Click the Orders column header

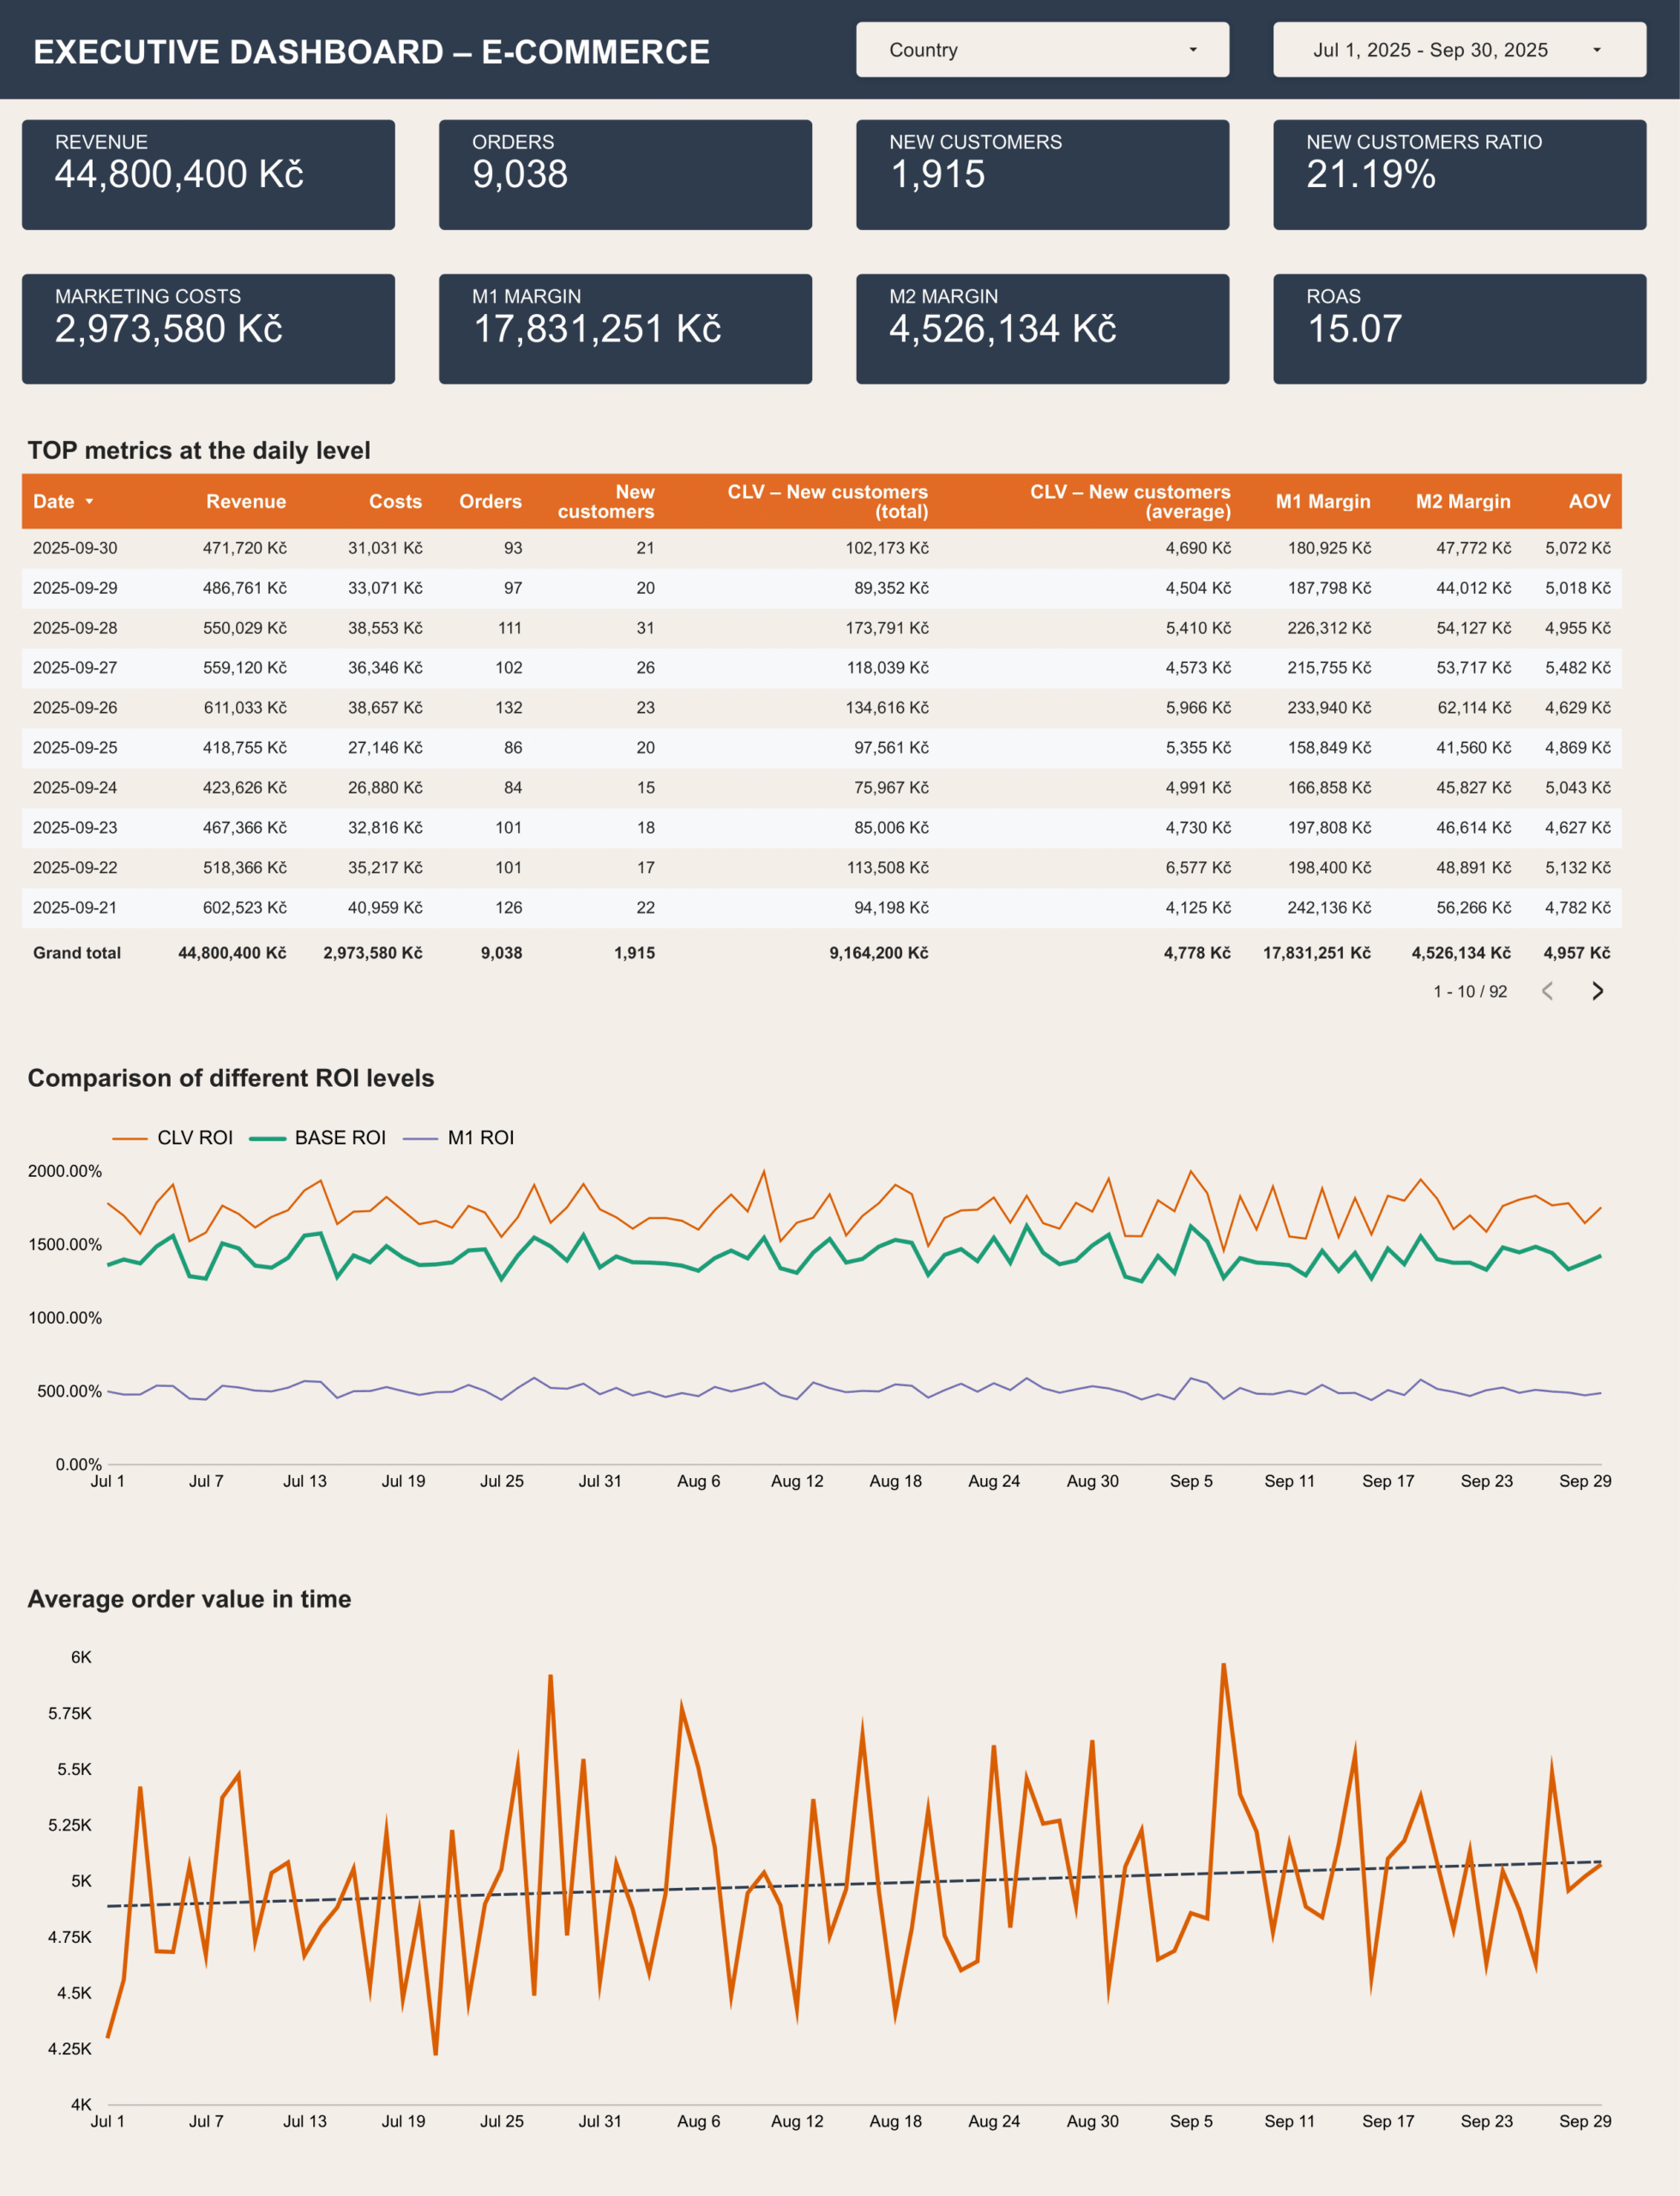(x=490, y=501)
